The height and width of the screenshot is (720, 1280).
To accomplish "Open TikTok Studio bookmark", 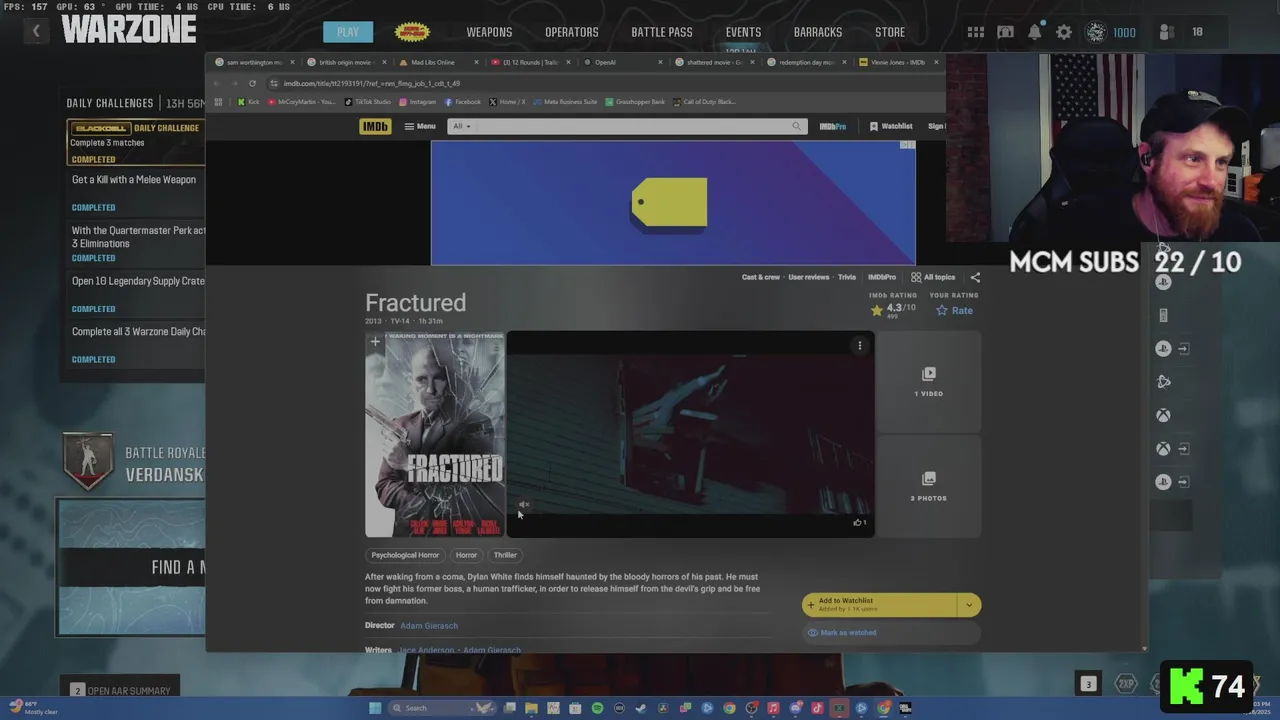I will [369, 102].
